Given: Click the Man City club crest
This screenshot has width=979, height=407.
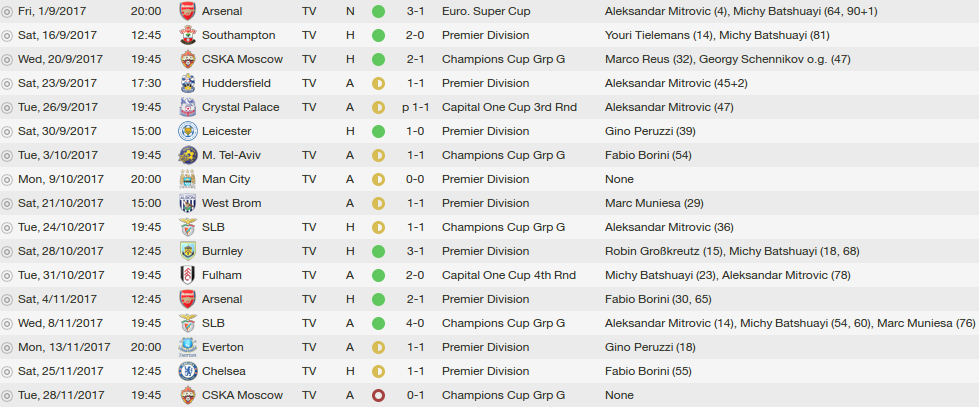Looking at the screenshot, I should [188, 180].
